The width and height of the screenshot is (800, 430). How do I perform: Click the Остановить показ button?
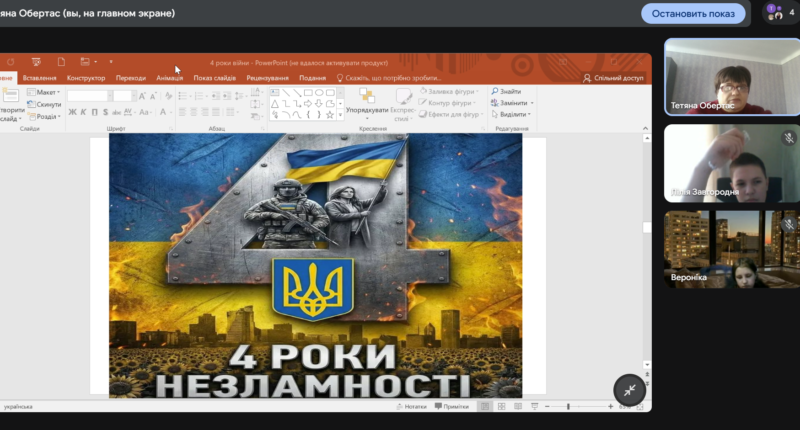point(693,14)
